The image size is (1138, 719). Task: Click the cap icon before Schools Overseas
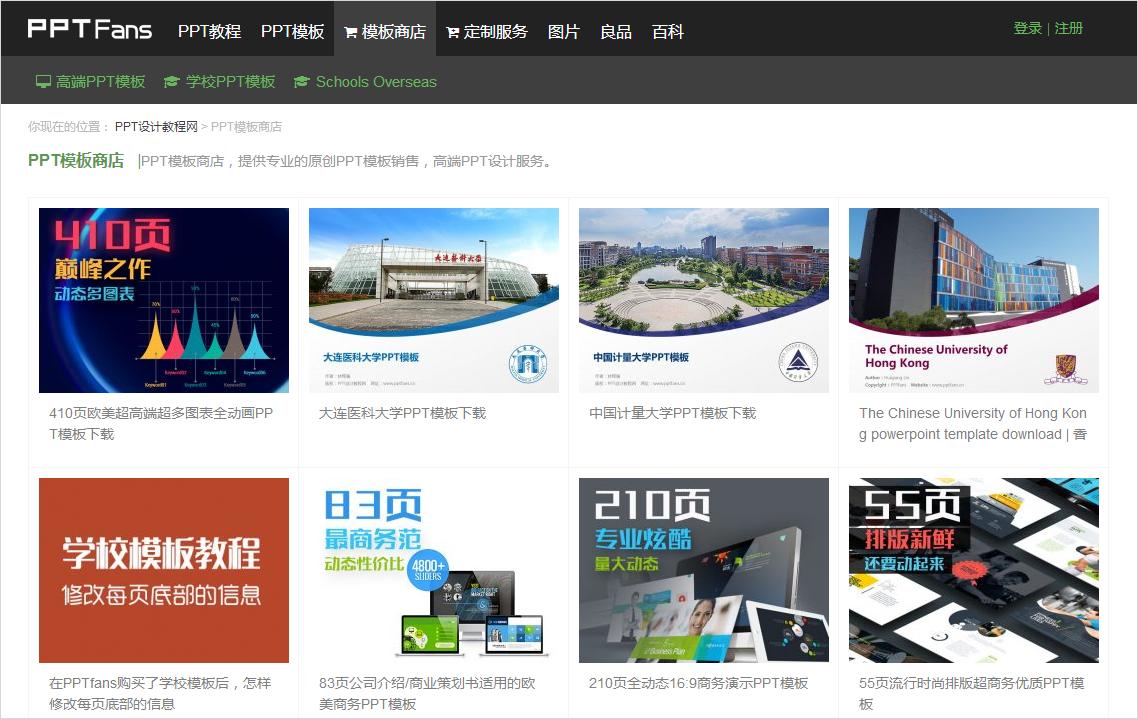click(x=301, y=81)
